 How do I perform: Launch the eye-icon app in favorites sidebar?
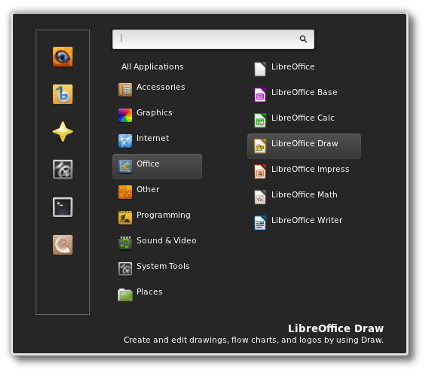pyautogui.click(x=63, y=57)
